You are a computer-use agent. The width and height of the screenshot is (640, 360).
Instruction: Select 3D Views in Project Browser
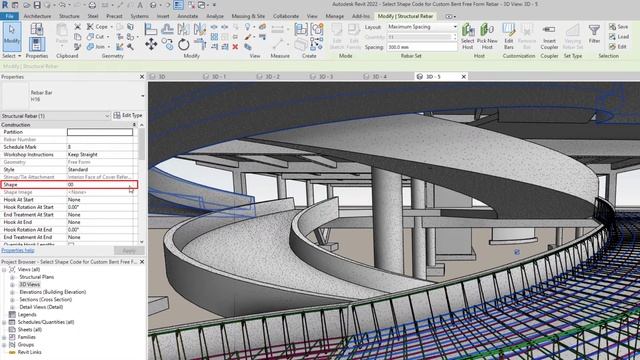[29, 284]
